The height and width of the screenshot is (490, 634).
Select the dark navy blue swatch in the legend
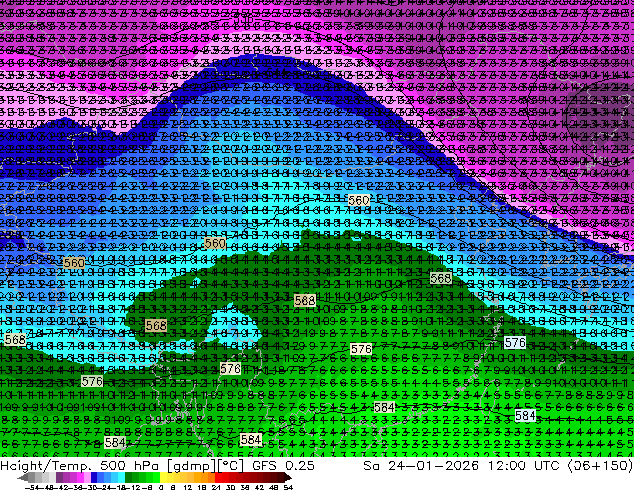click(x=94, y=477)
